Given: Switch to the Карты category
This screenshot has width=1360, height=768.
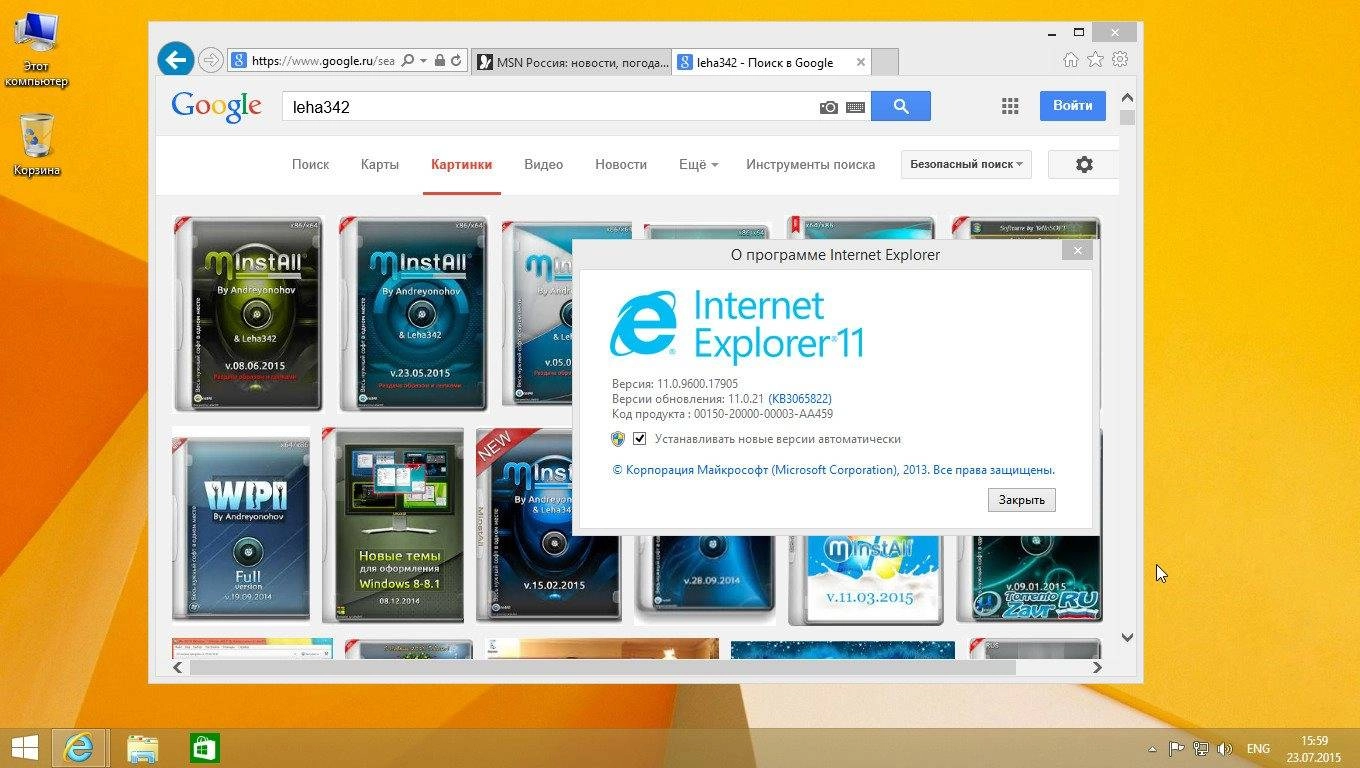Looking at the screenshot, I should pos(380,164).
